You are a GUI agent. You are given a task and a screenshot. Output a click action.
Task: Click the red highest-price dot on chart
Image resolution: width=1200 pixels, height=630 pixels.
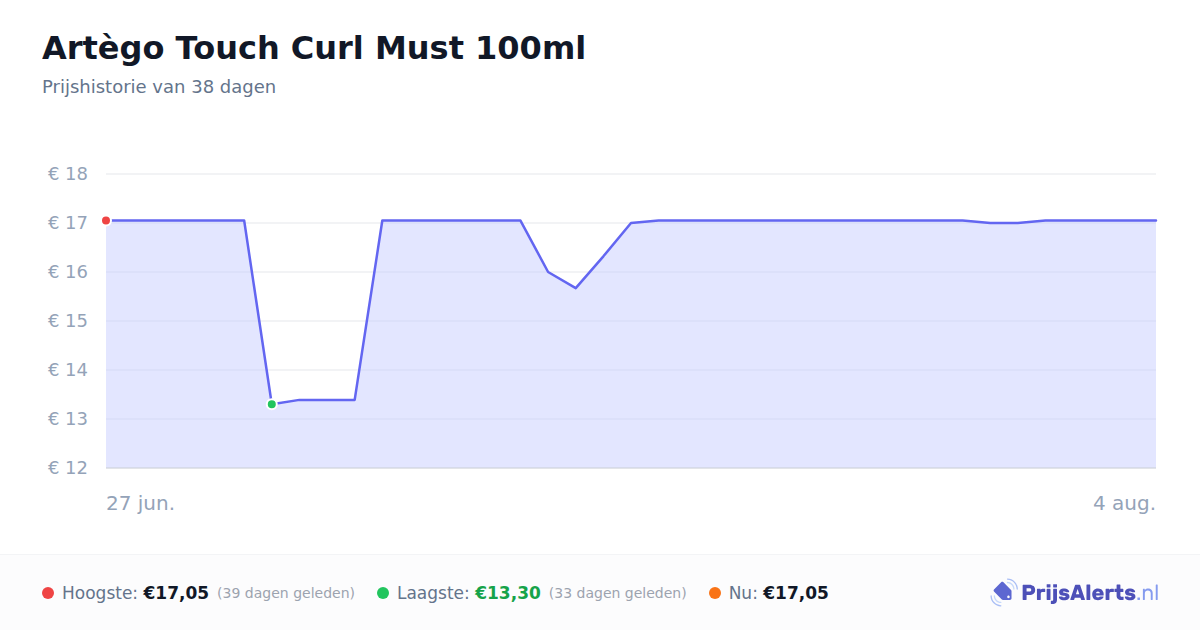(106, 220)
